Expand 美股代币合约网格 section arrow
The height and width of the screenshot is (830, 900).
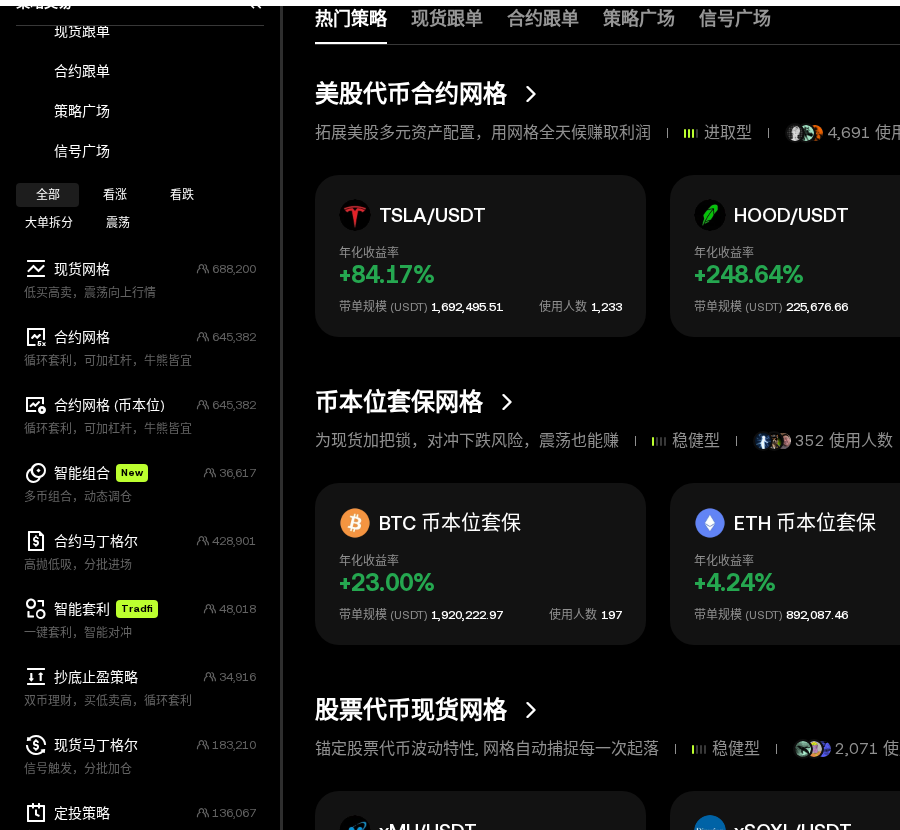[531, 94]
